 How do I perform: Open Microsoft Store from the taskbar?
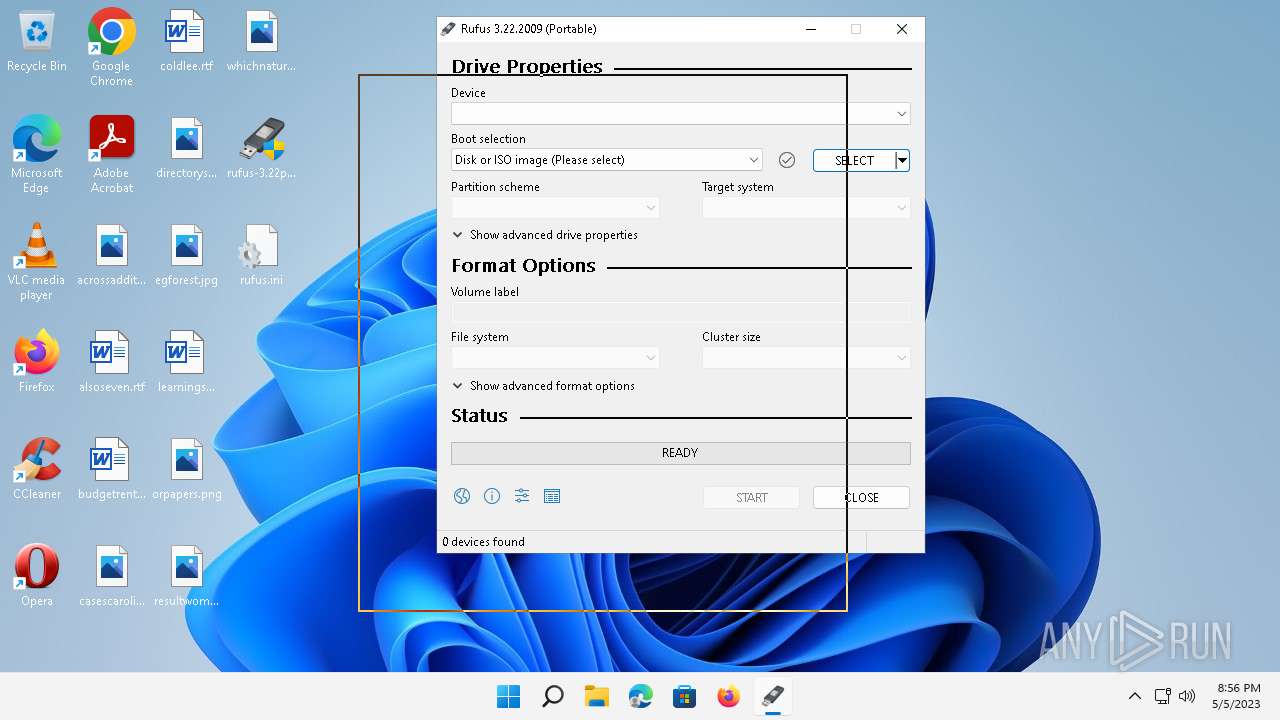(x=684, y=696)
